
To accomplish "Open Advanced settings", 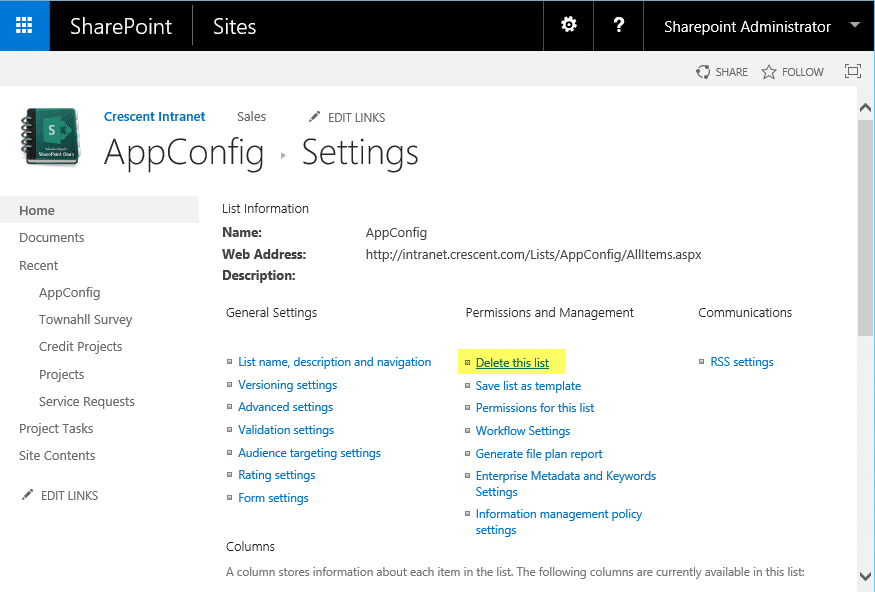I will pyautogui.click(x=285, y=407).
